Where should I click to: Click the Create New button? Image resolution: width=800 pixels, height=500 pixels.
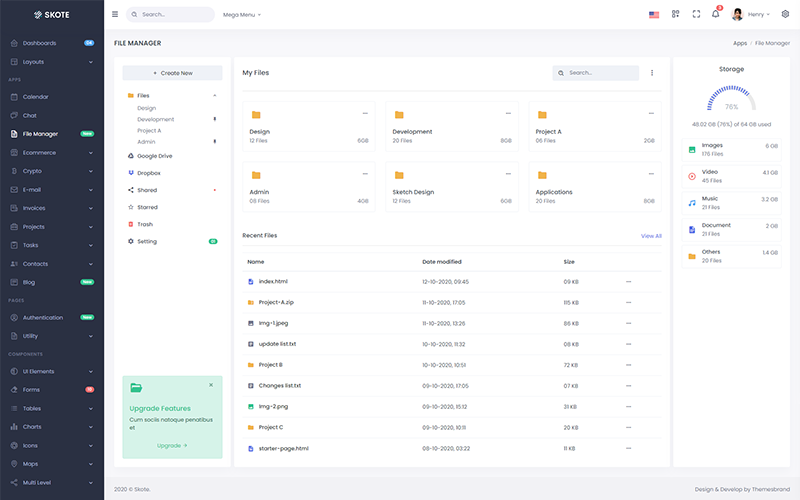click(172, 73)
